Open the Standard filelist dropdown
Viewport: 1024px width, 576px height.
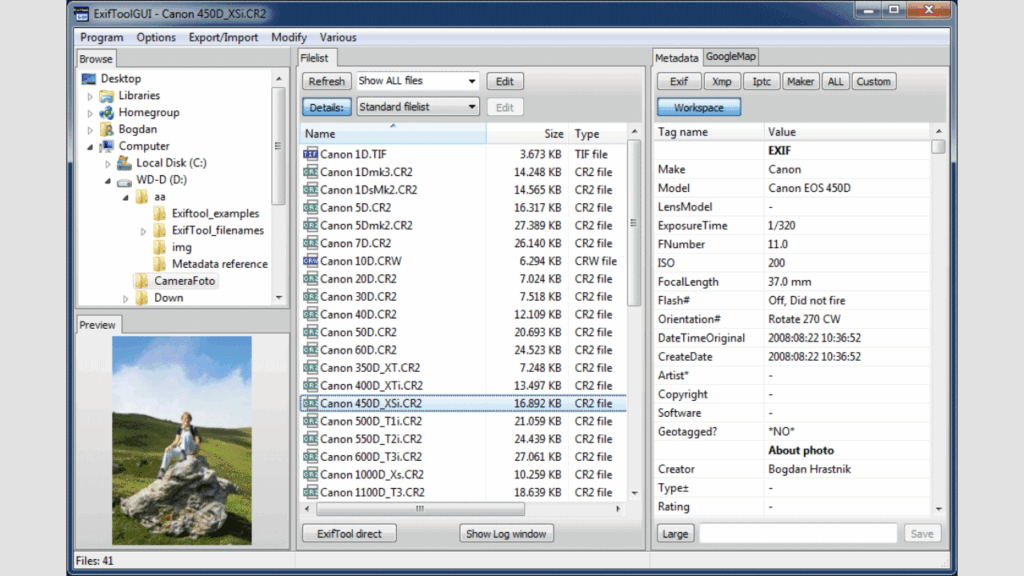(x=417, y=107)
